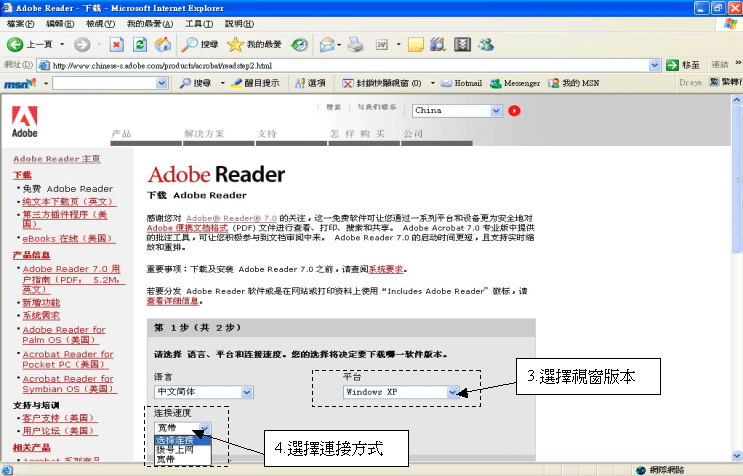Viewport: 743px width, 476px height.
Task: Open Hotmail from MSN toolbar
Action: (x=461, y=83)
